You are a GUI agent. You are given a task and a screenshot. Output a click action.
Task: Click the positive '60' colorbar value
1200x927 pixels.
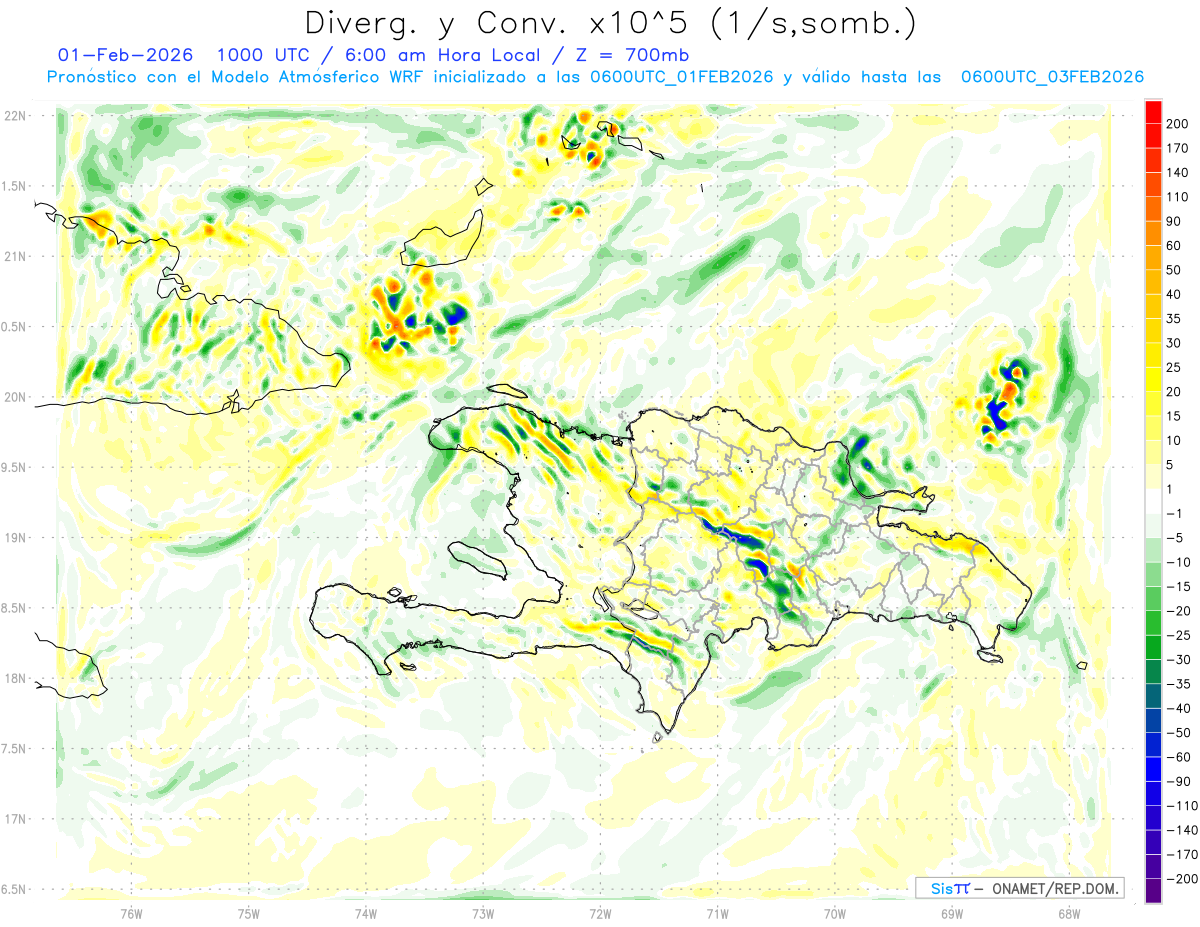click(x=1175, y=246)
